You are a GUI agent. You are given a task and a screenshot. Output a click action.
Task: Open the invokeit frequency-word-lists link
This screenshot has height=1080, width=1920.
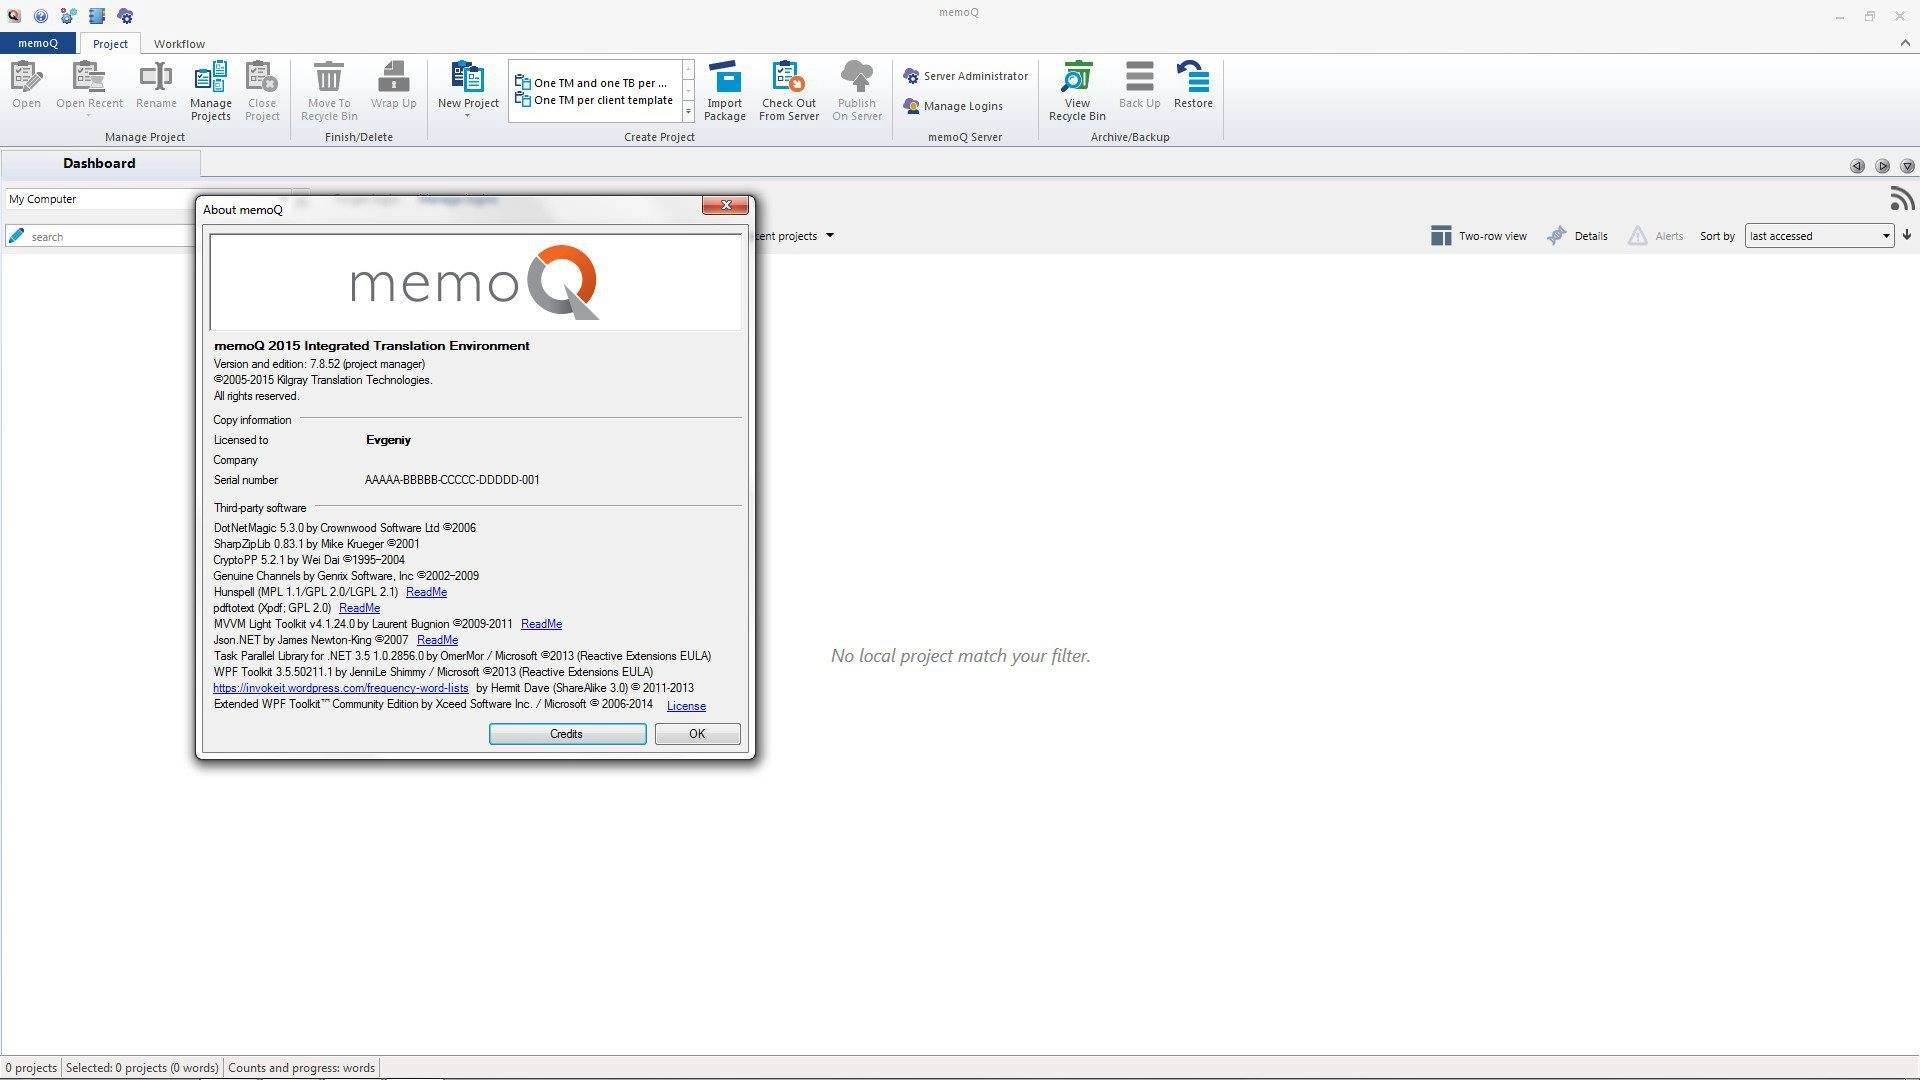coord(340,688)
